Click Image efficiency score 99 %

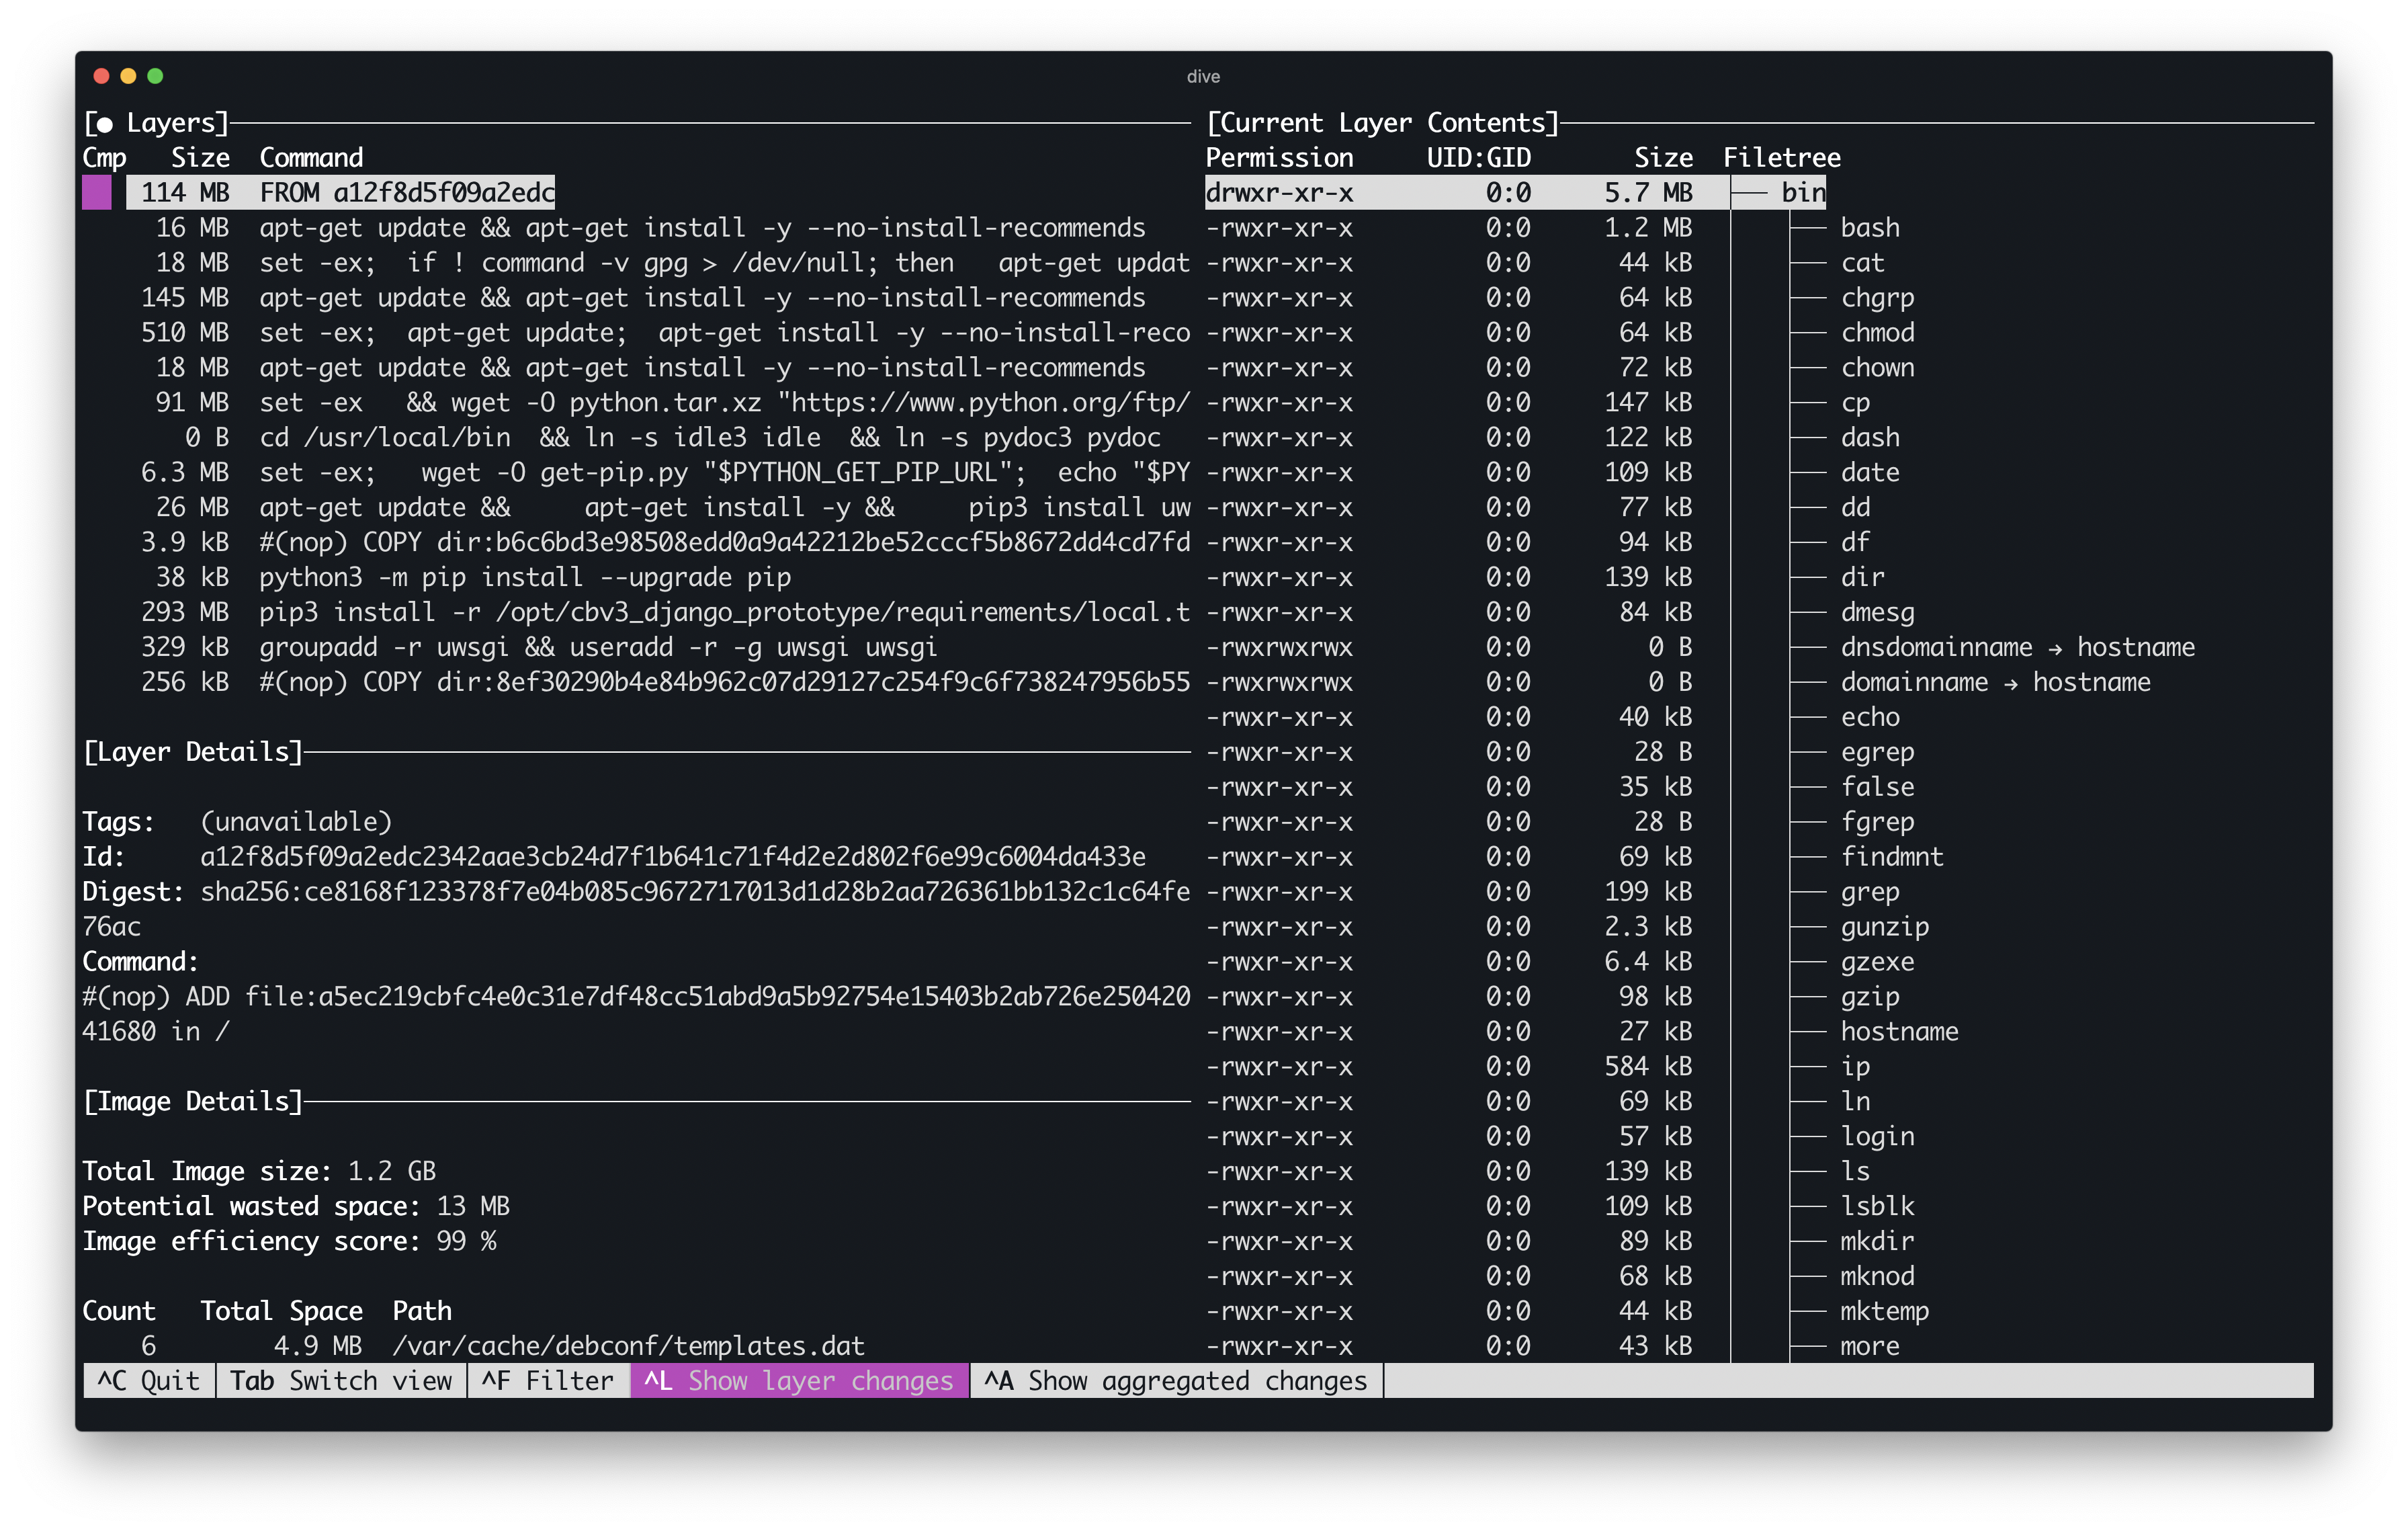tap(289, 1241)
